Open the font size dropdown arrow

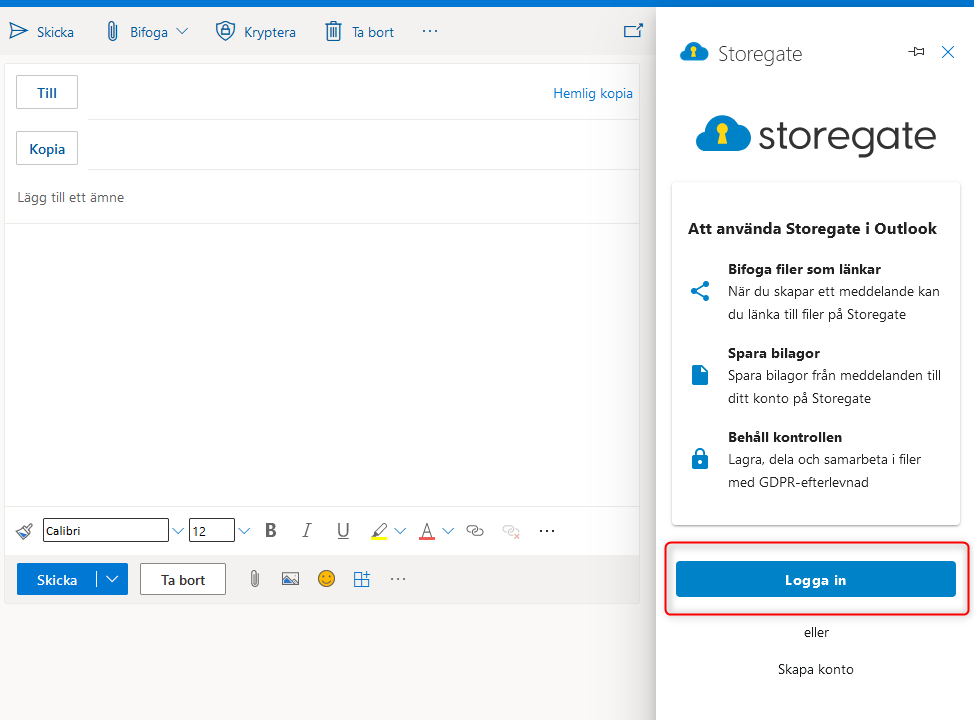pyautogui.click(x=244, y=531)
